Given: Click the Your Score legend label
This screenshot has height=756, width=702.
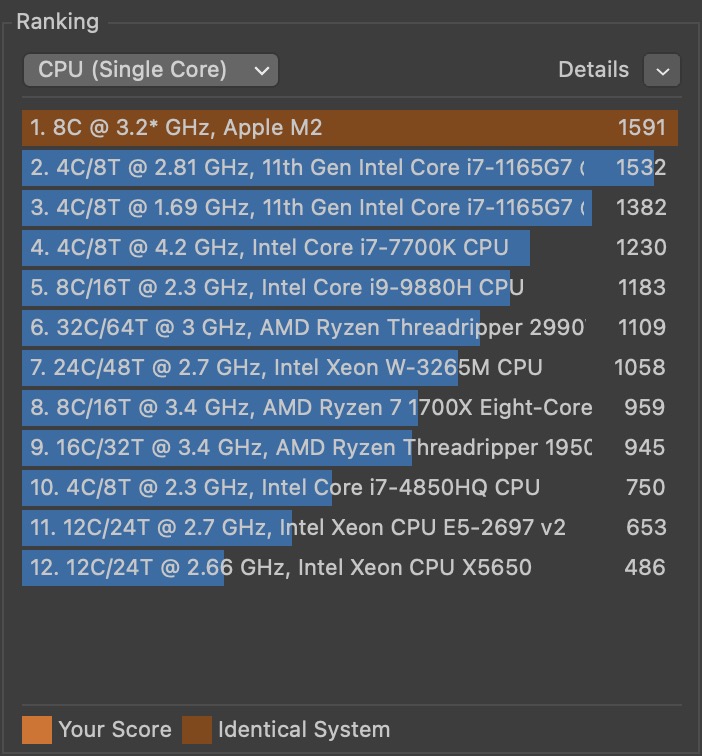Looking at the screenshot, I should coord(115,730).
